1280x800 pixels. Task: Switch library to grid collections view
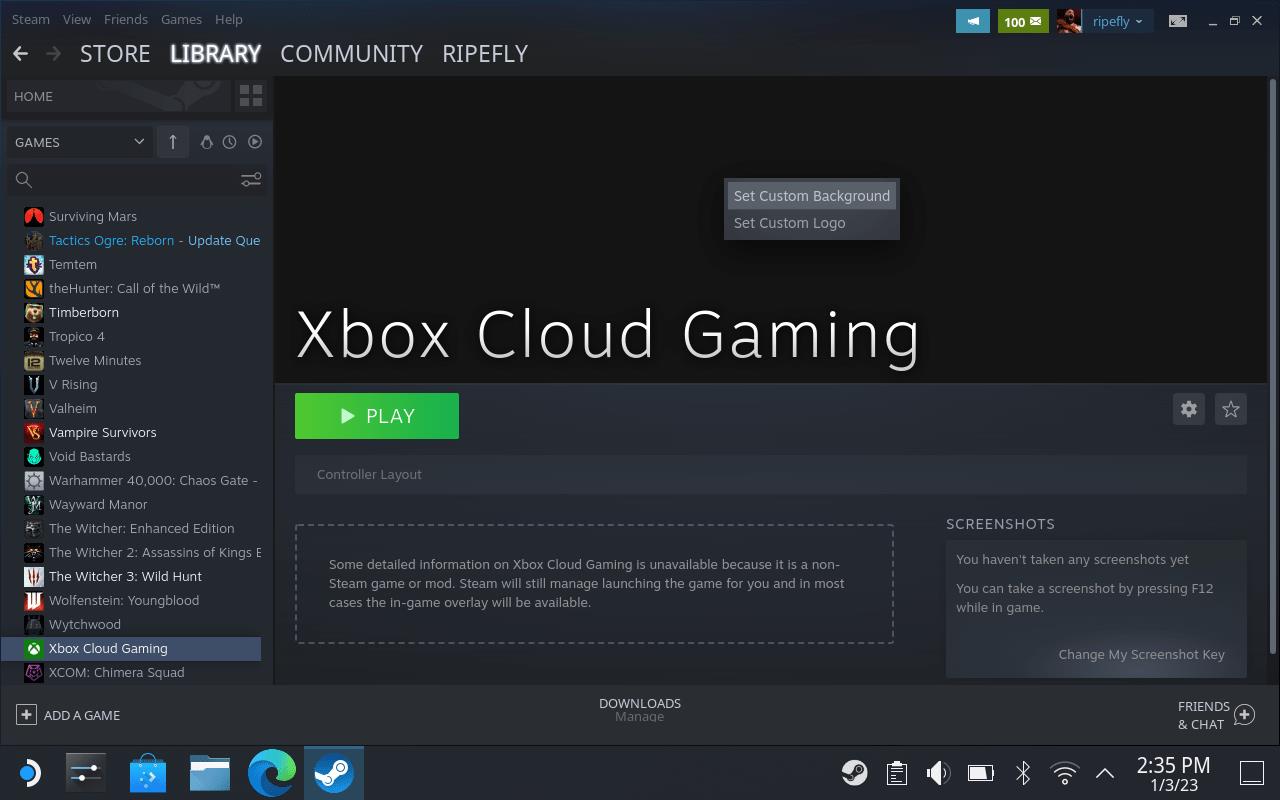(251, 96)
